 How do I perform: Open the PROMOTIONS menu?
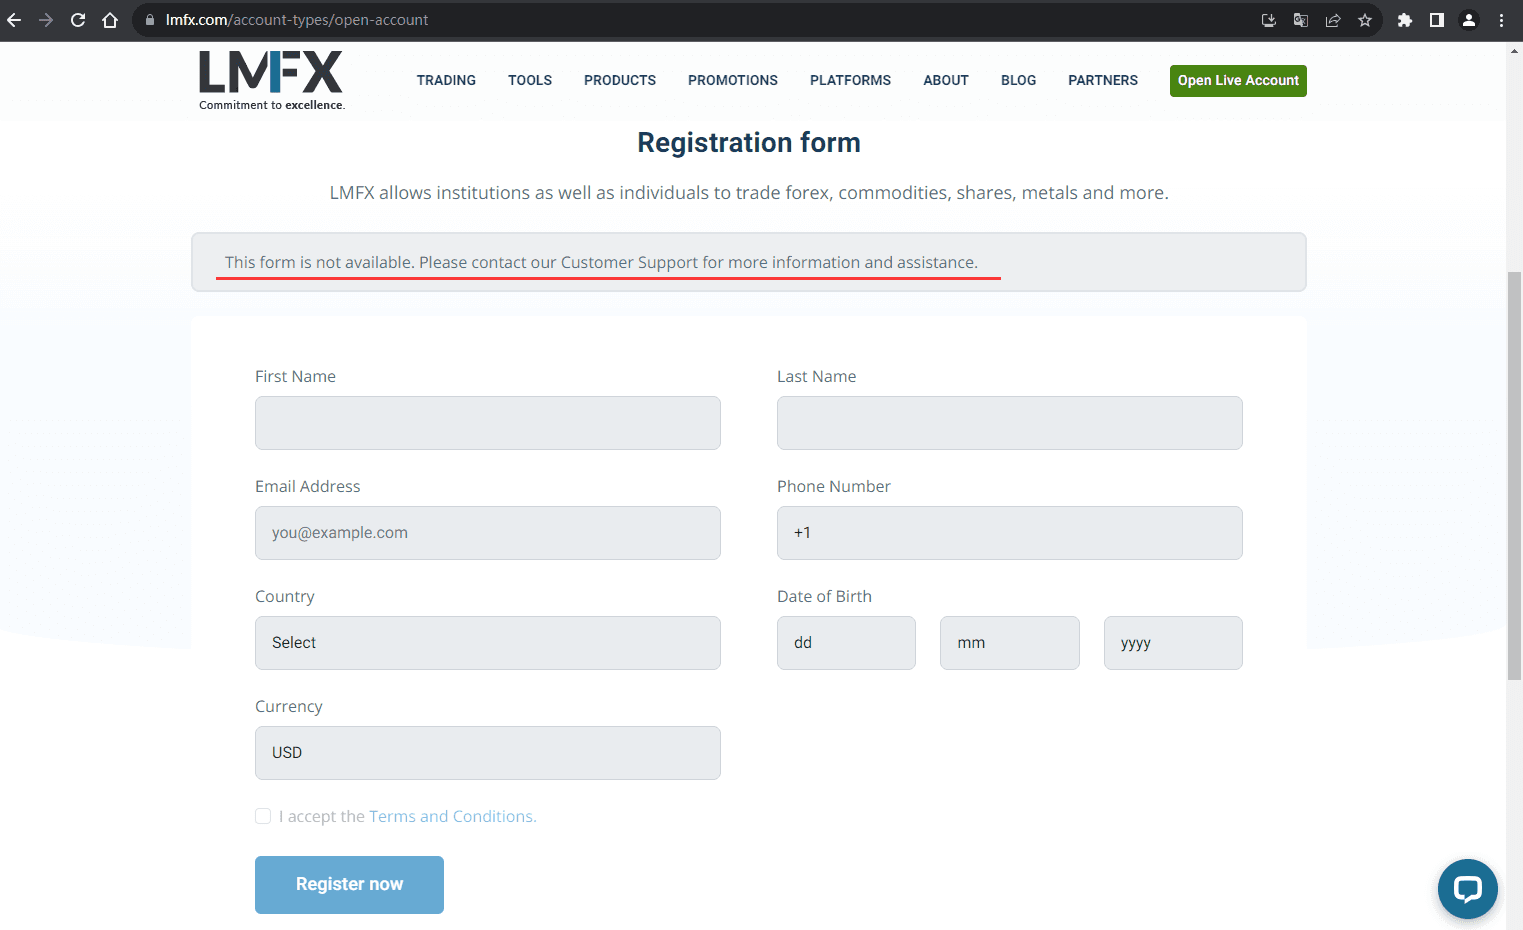pyautogui.click(x=733, y=80)
